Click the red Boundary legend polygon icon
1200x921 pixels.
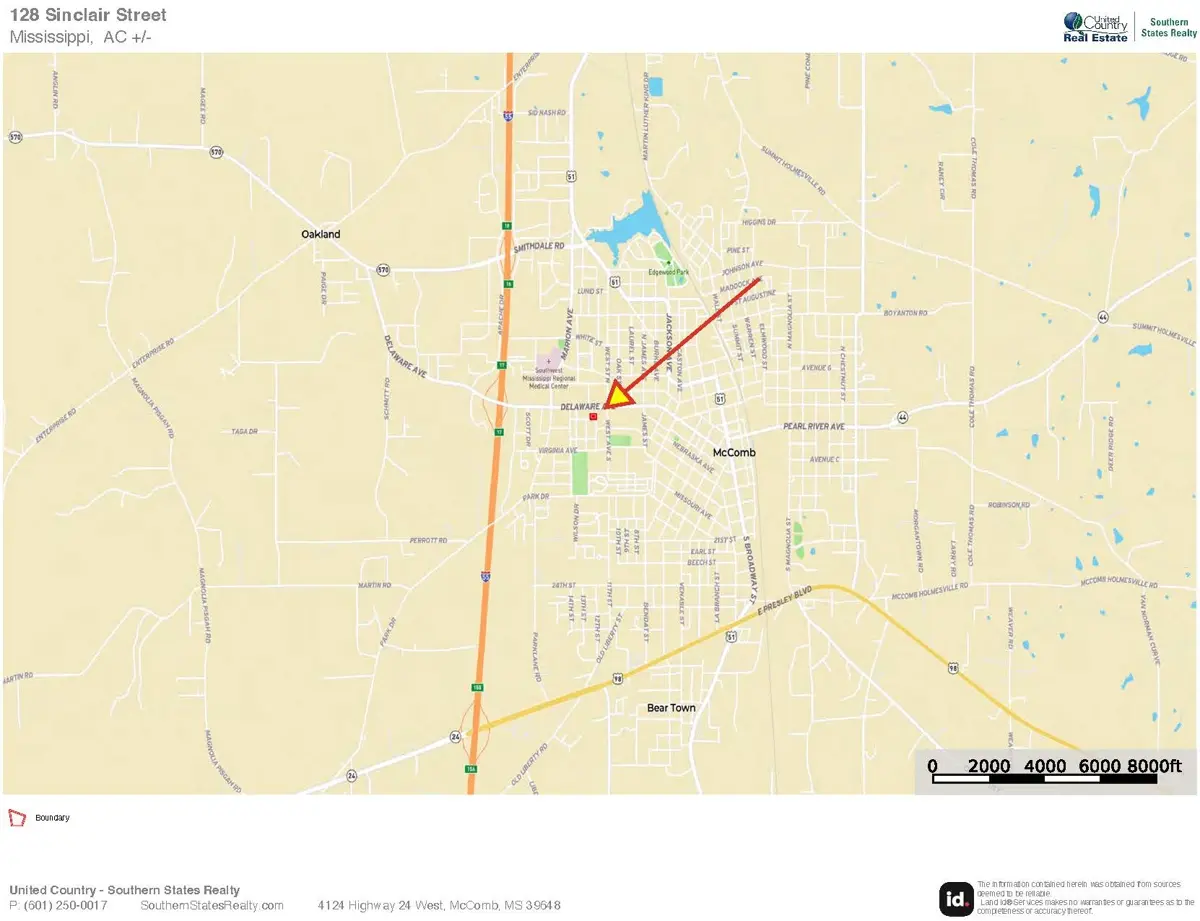[x=17, y=817]
